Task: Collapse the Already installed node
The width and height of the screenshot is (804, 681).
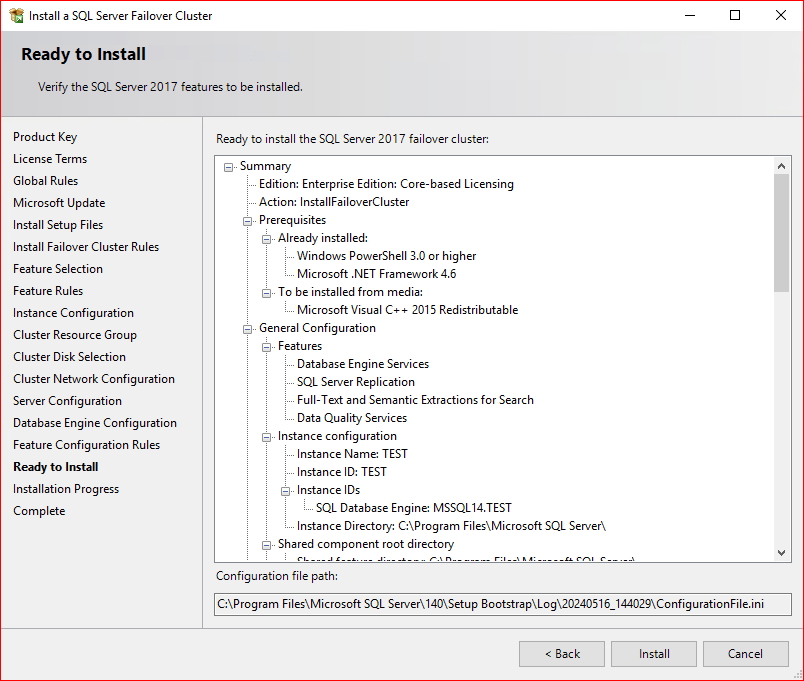Action: pos(266,239)
